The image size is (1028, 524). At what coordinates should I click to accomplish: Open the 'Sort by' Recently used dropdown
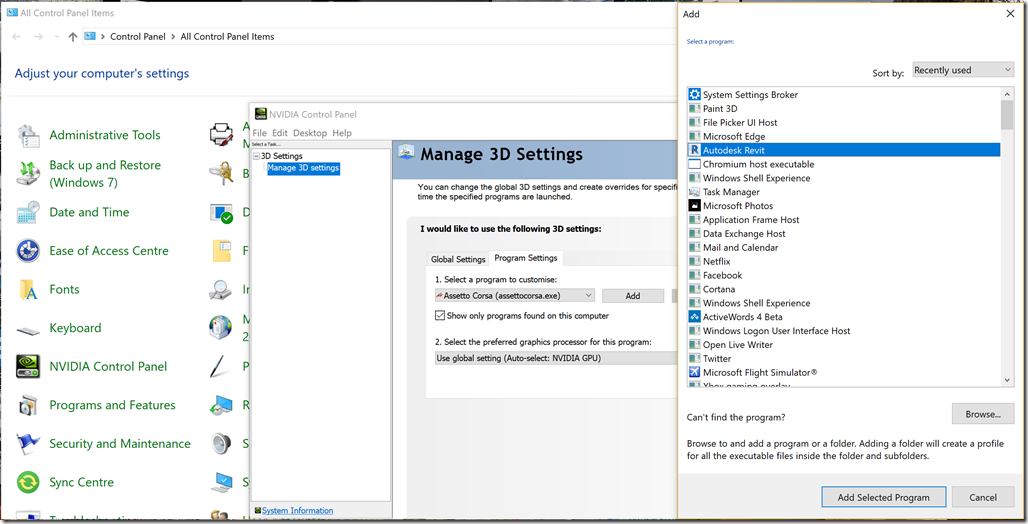tap(963, 70)
